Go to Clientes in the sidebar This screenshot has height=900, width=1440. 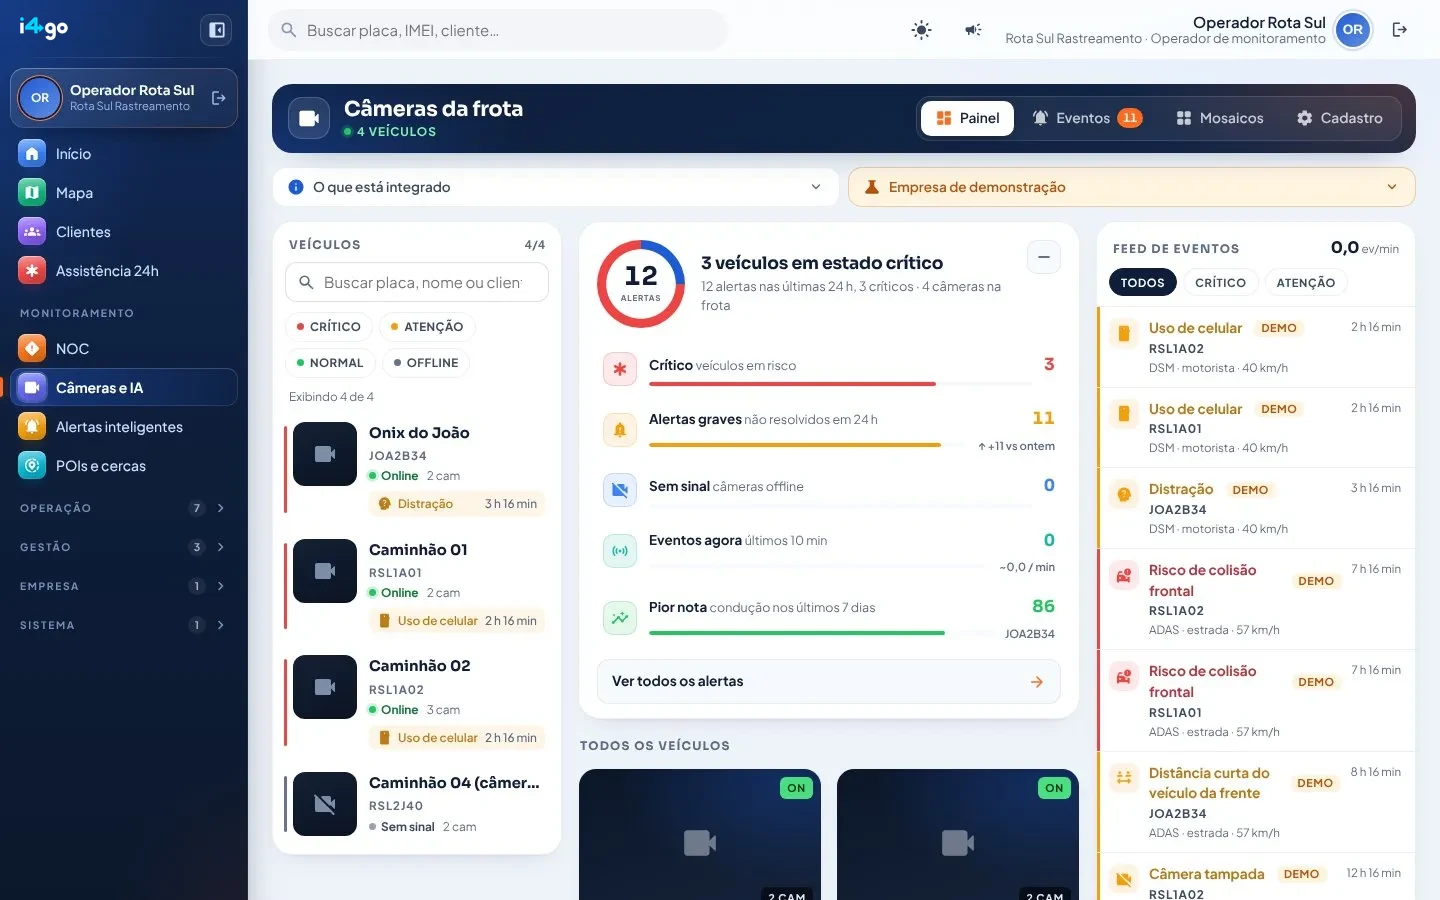click(x=124, y=232)
